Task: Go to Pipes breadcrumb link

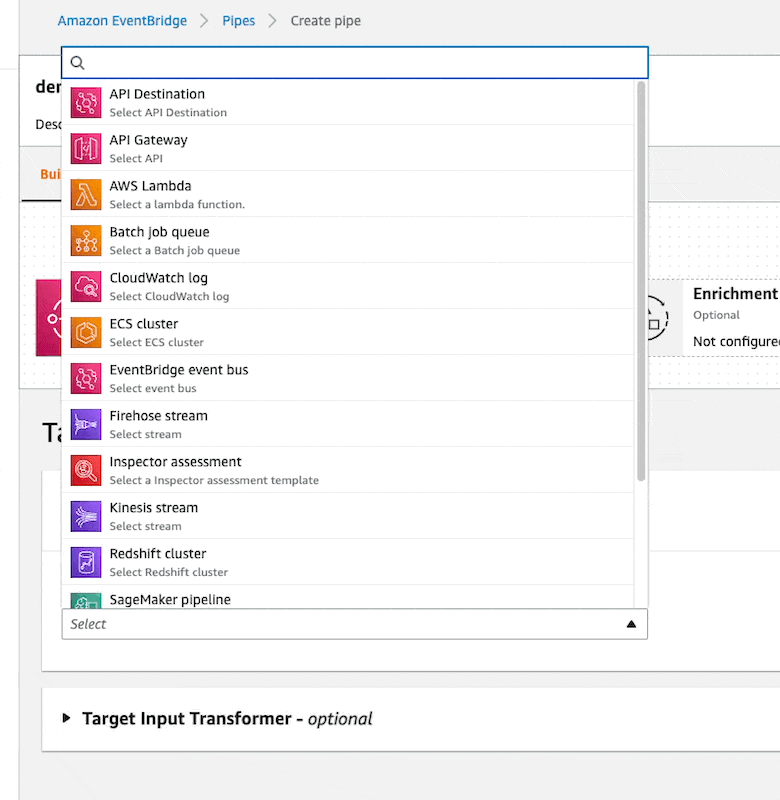Action: [x=238, y=21]
